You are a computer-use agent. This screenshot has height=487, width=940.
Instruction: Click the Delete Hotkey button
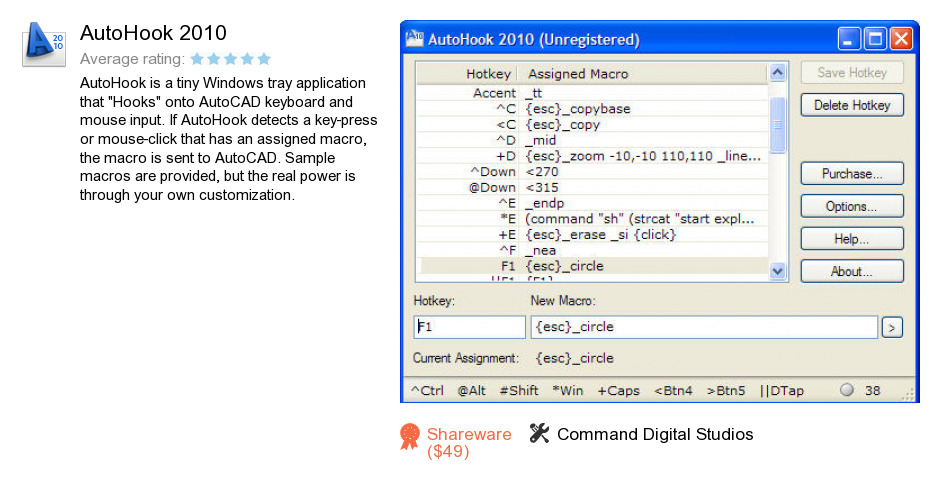[852, 105]
